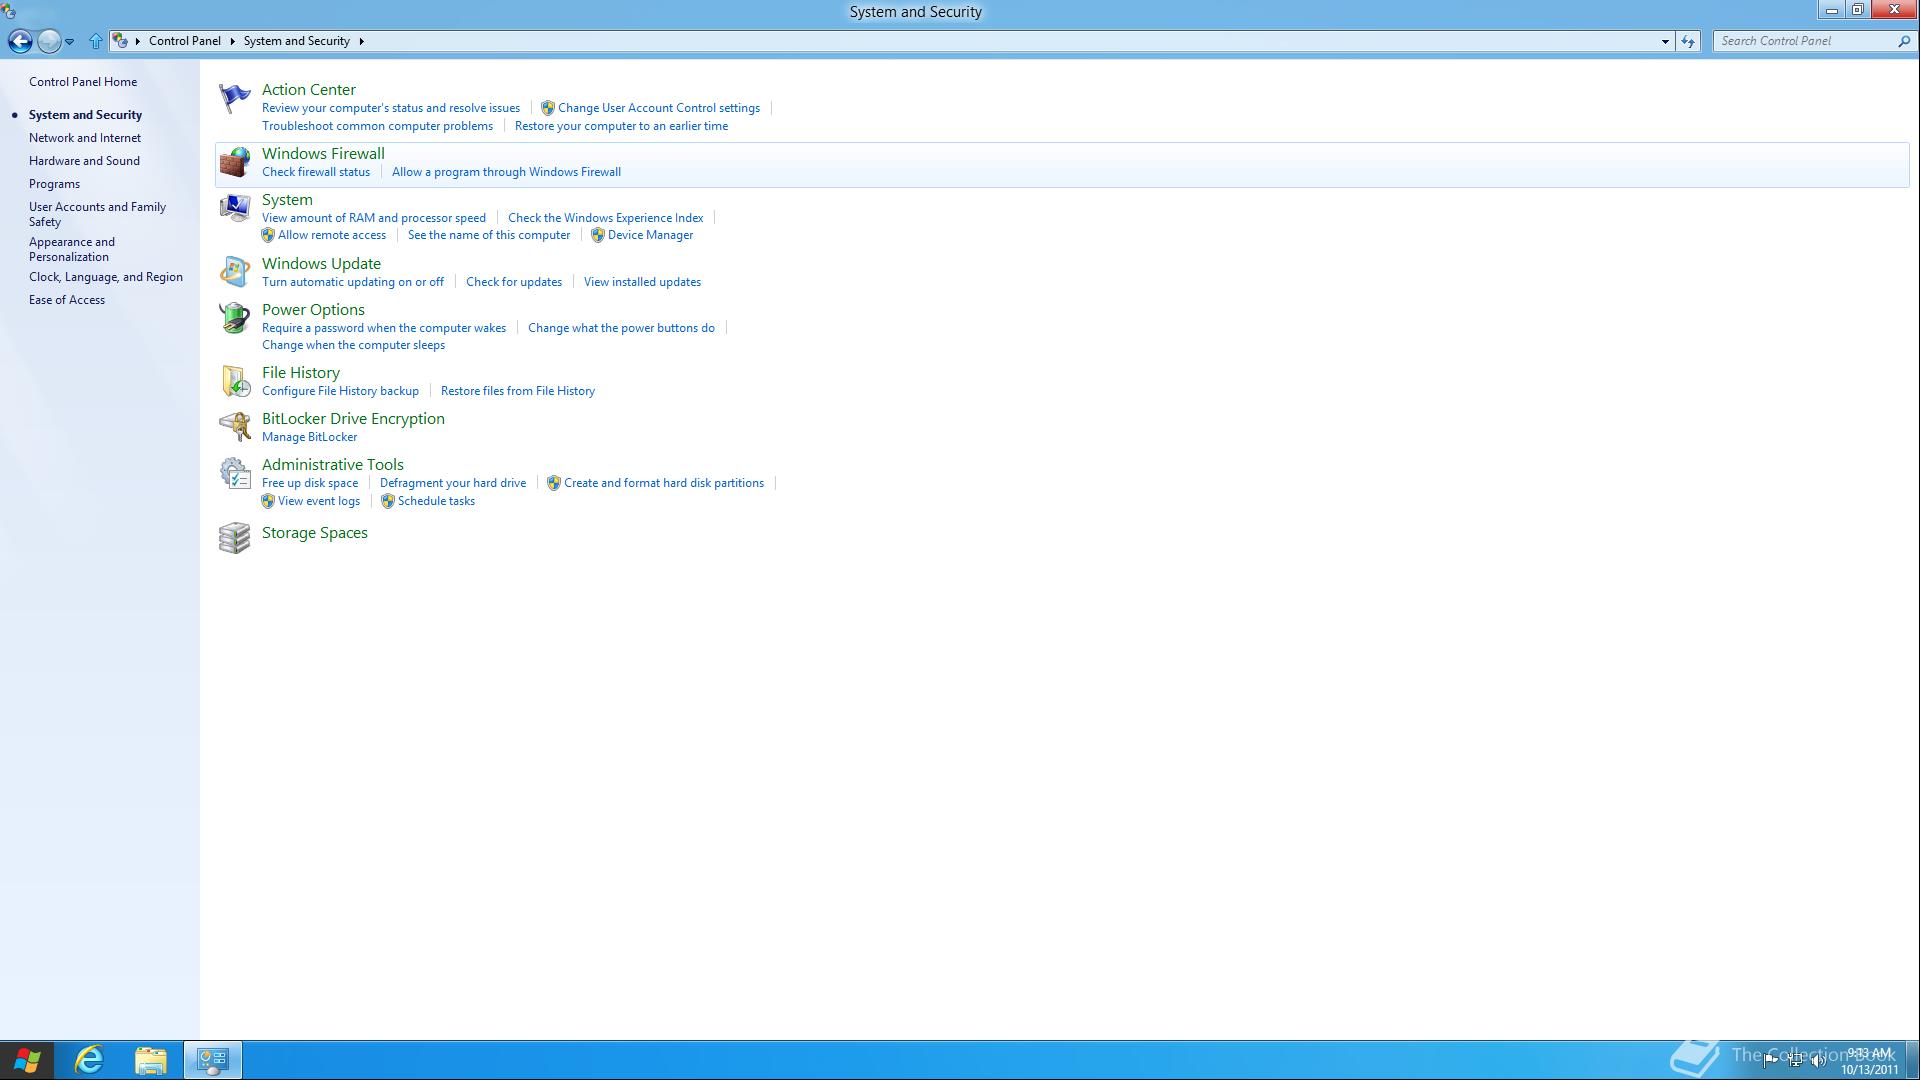The image size is (1920, 1080).
Task: Click the search magnifier icon
Action: coord(1903,41)
